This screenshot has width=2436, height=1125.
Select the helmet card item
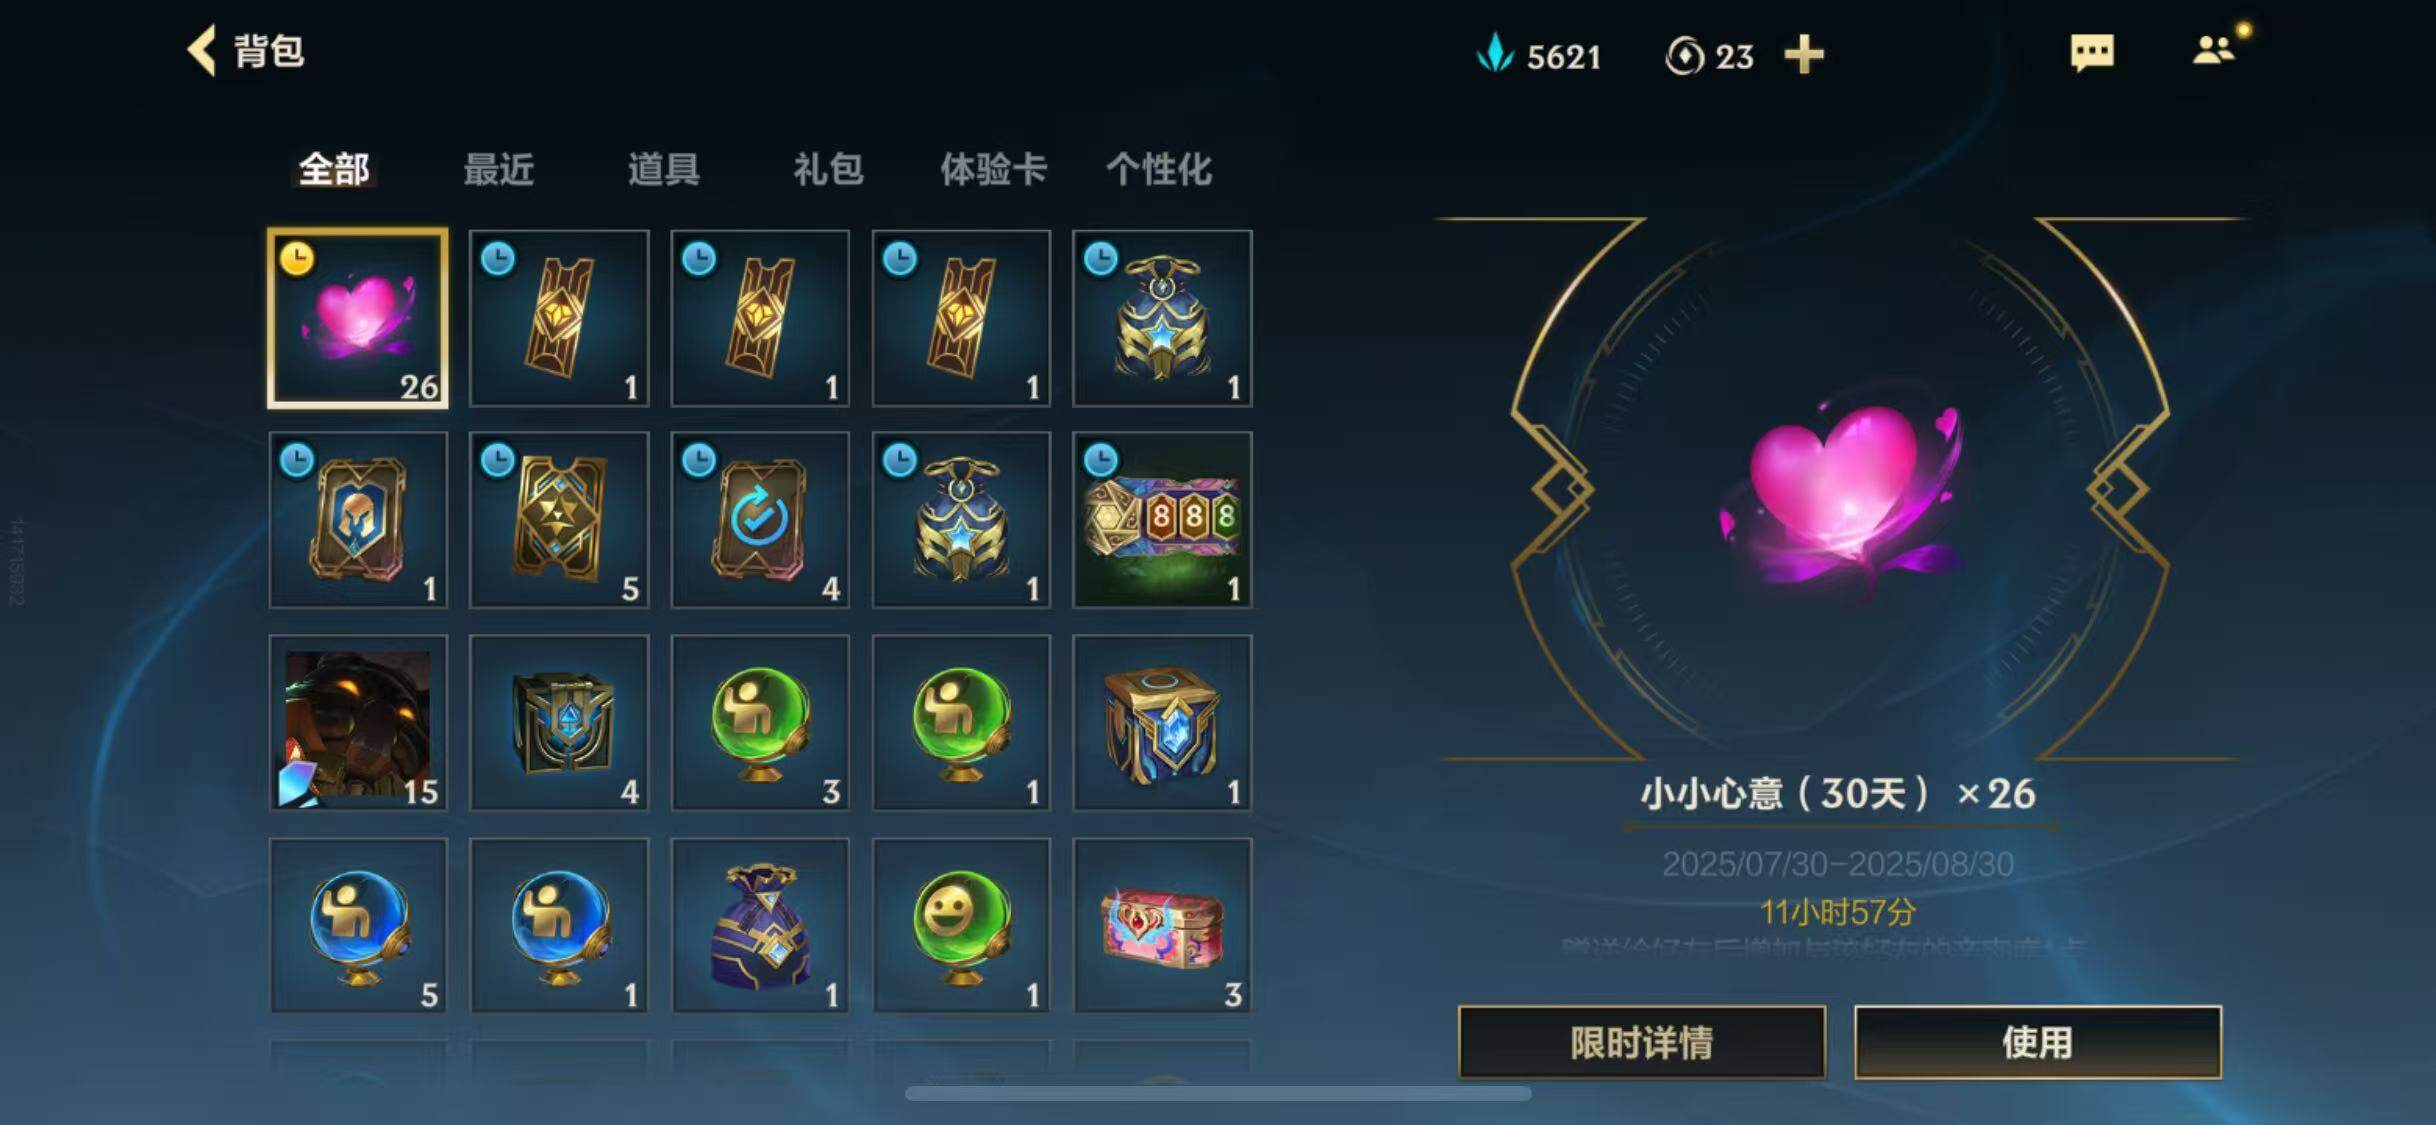point(358,520)
